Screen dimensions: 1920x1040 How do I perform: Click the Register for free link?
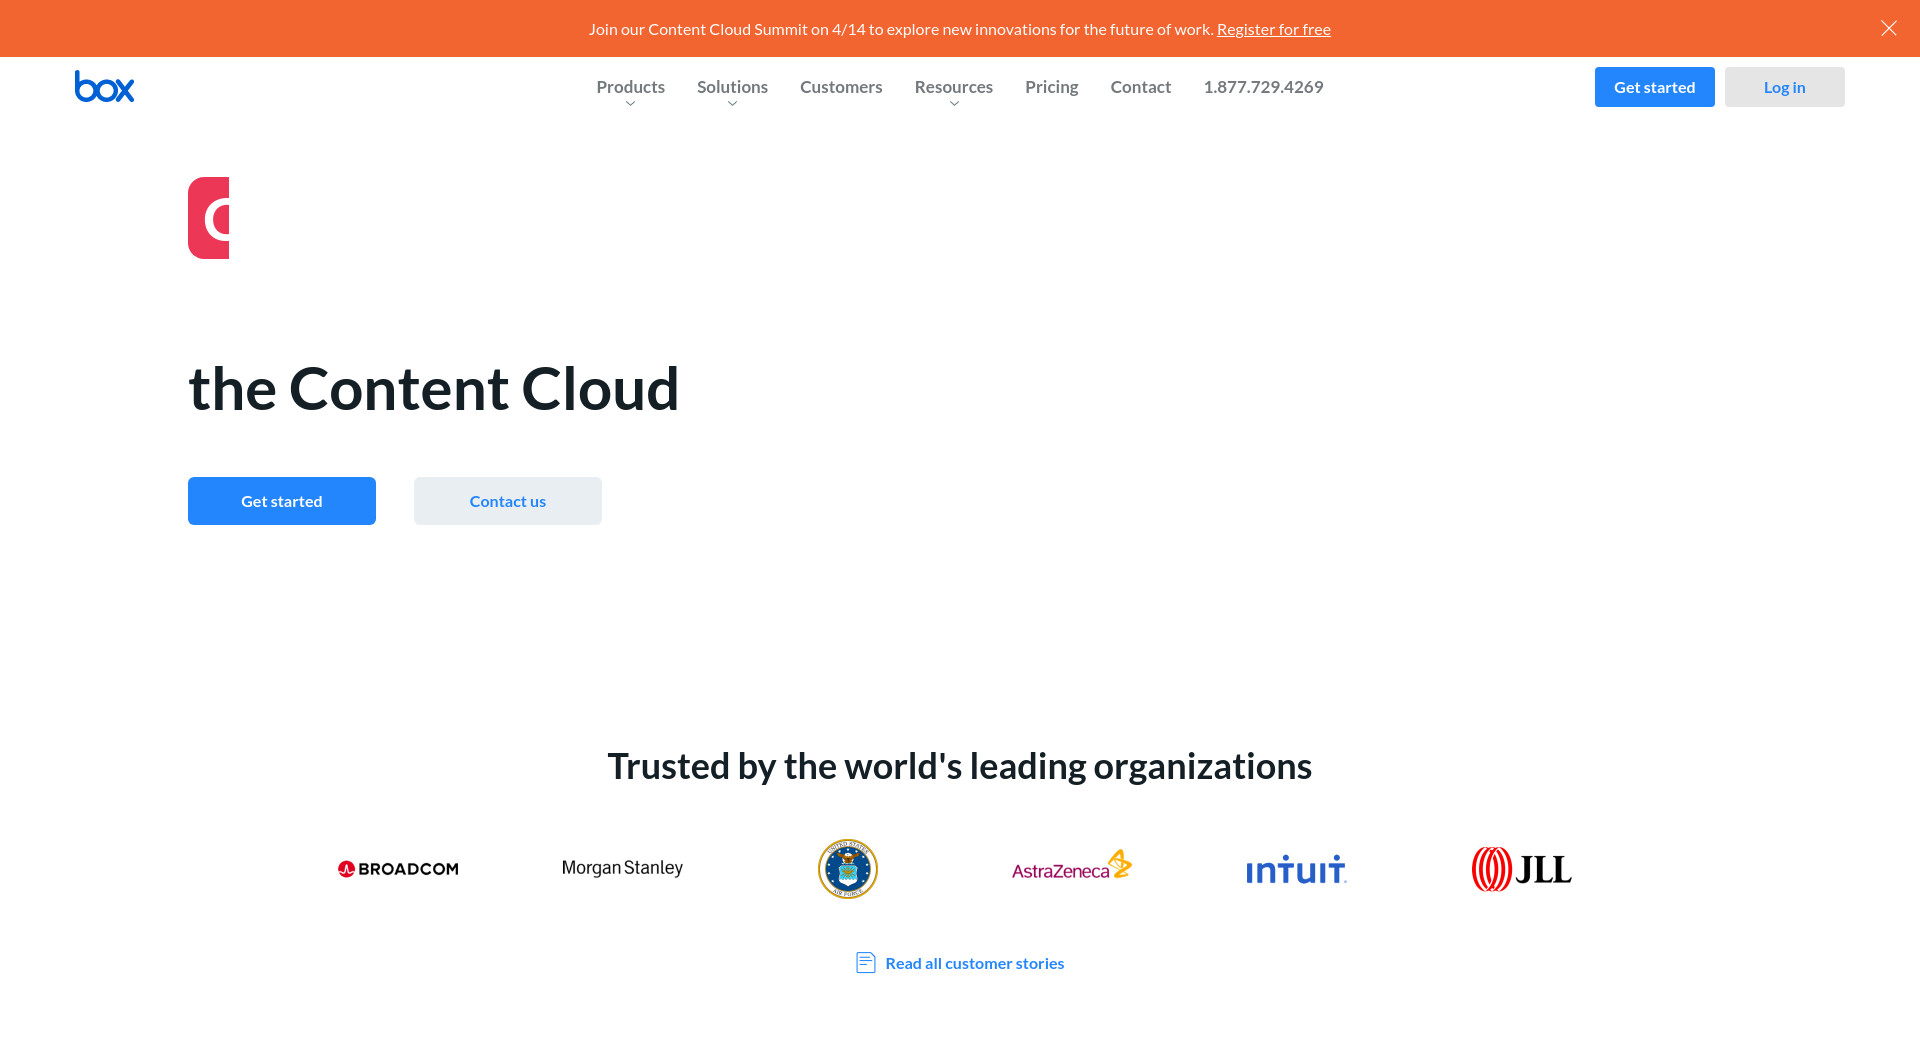tap(1273, 29)
